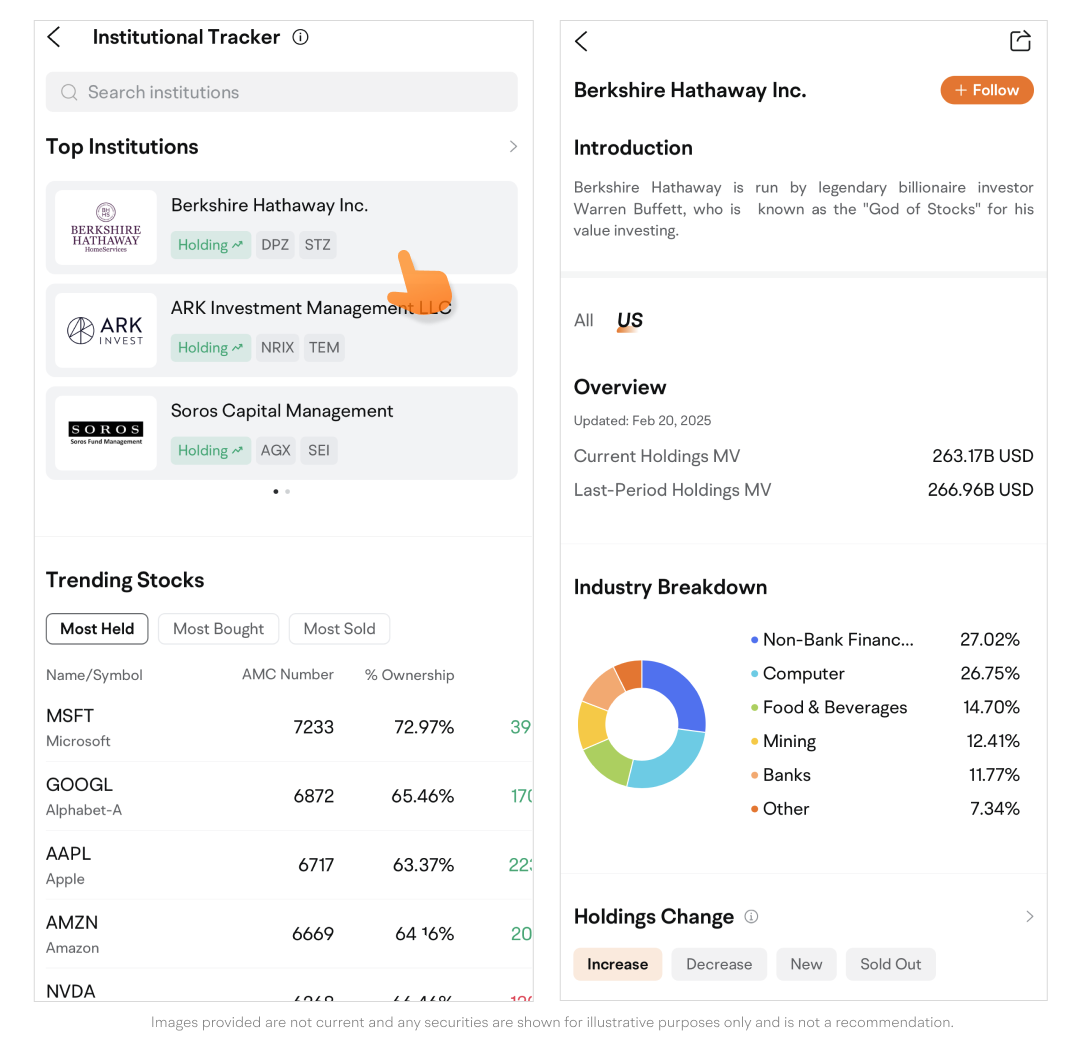Go back from Berkshire Hathaway detail page
The height and width of the screenshot is (1052, 1080).
582,41
